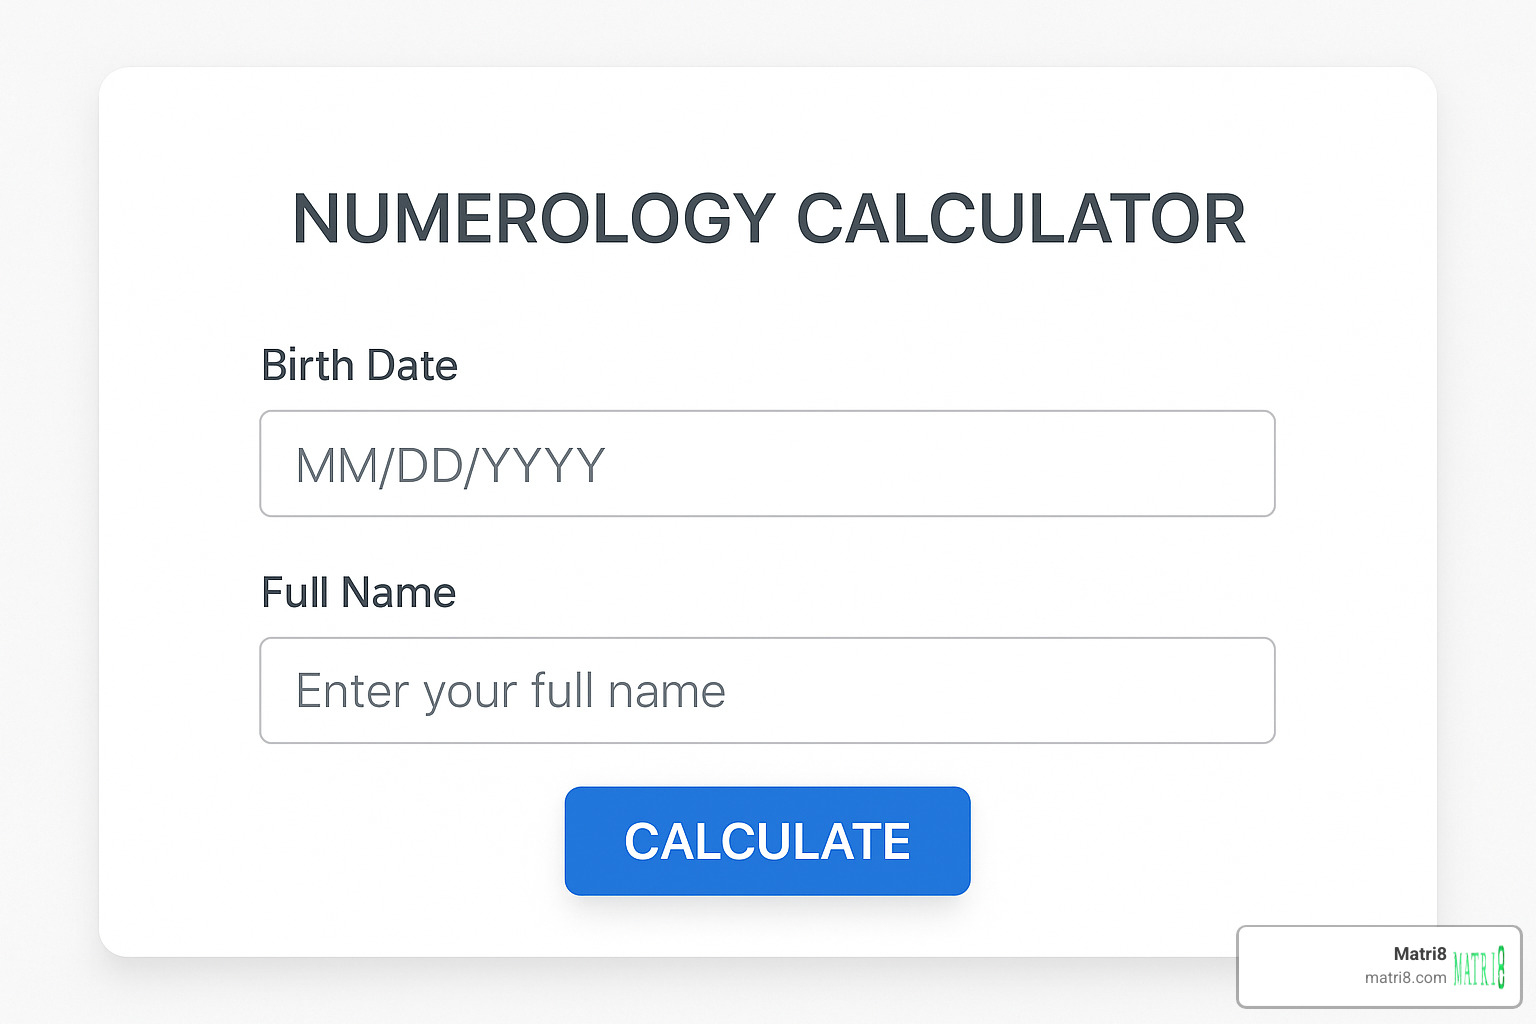This screenshot has height=1024, width=1536.
Task: Click the Birth Date label
Action: (359, 366)
